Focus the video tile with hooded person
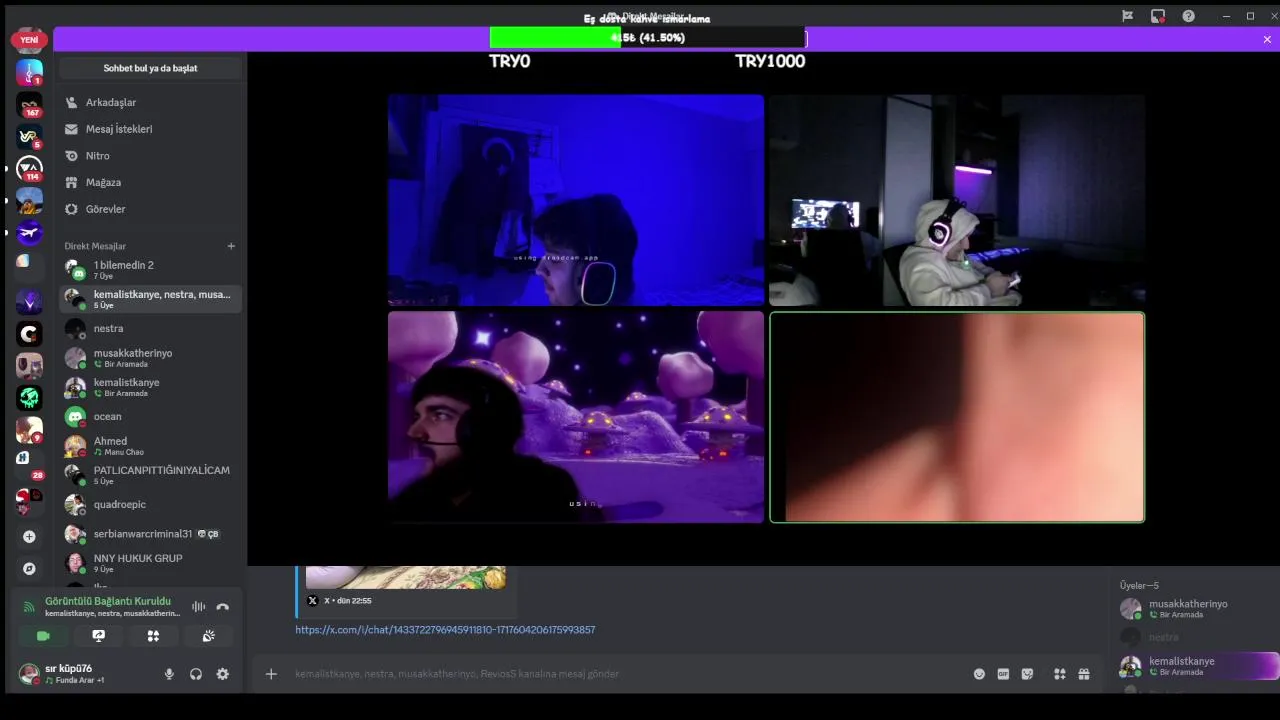Screen dimensions: 1280x720 pyautogui.click(x=957, y=200)
